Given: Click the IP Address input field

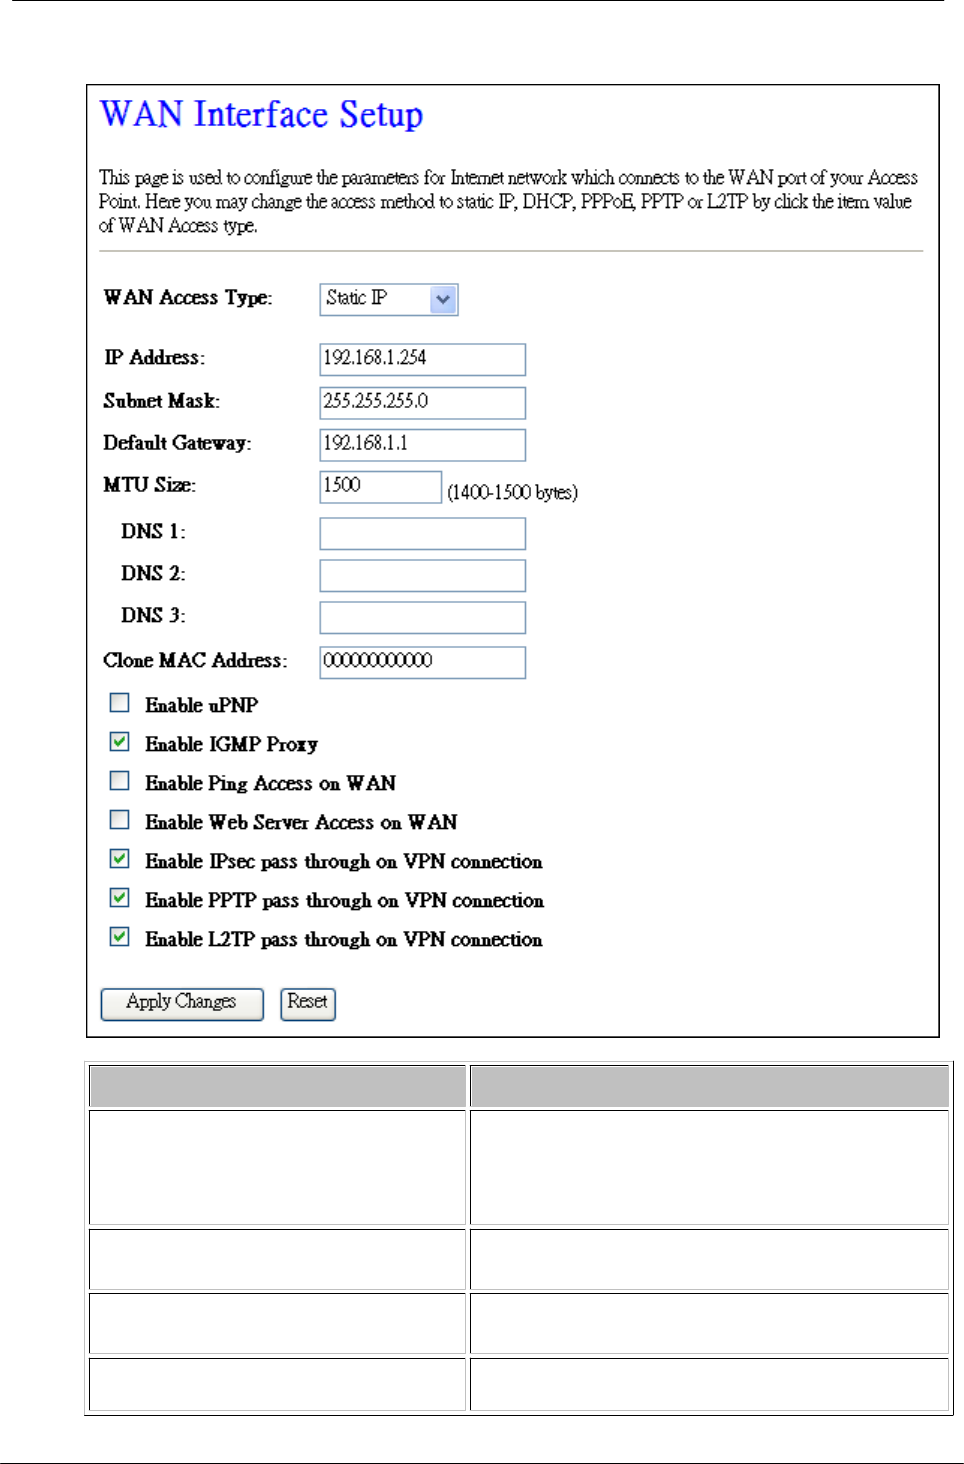Looking at the screenshot, I should click(422, 359).
